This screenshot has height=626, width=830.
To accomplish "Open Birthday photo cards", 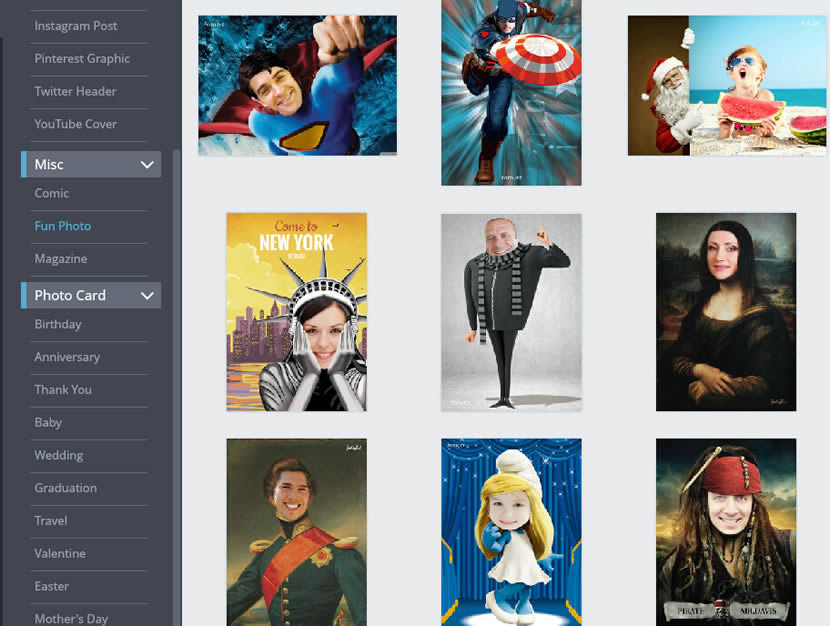I will (x=58, y=324).
